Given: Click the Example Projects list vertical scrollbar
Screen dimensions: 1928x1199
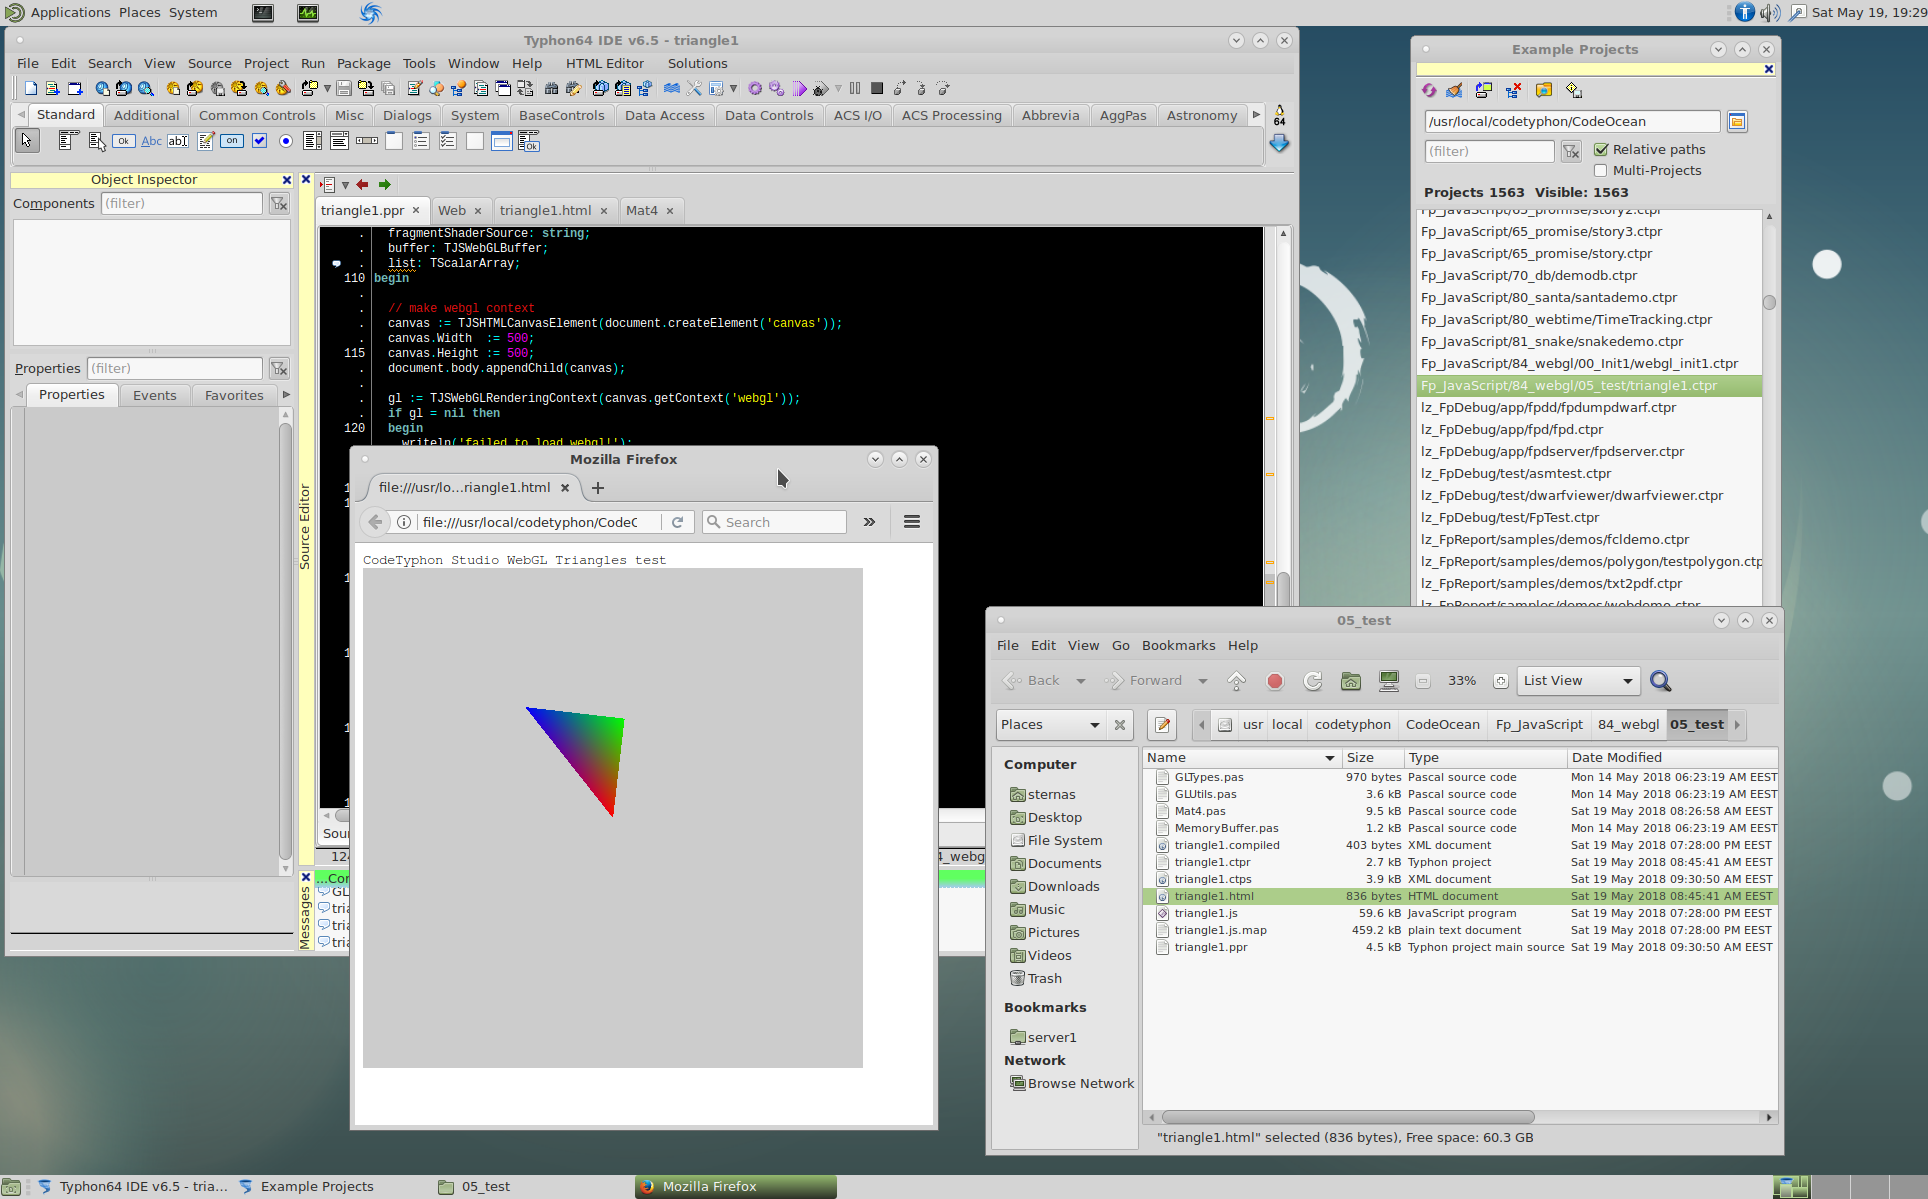Looking at the screenshot, I should [1769, 302].
